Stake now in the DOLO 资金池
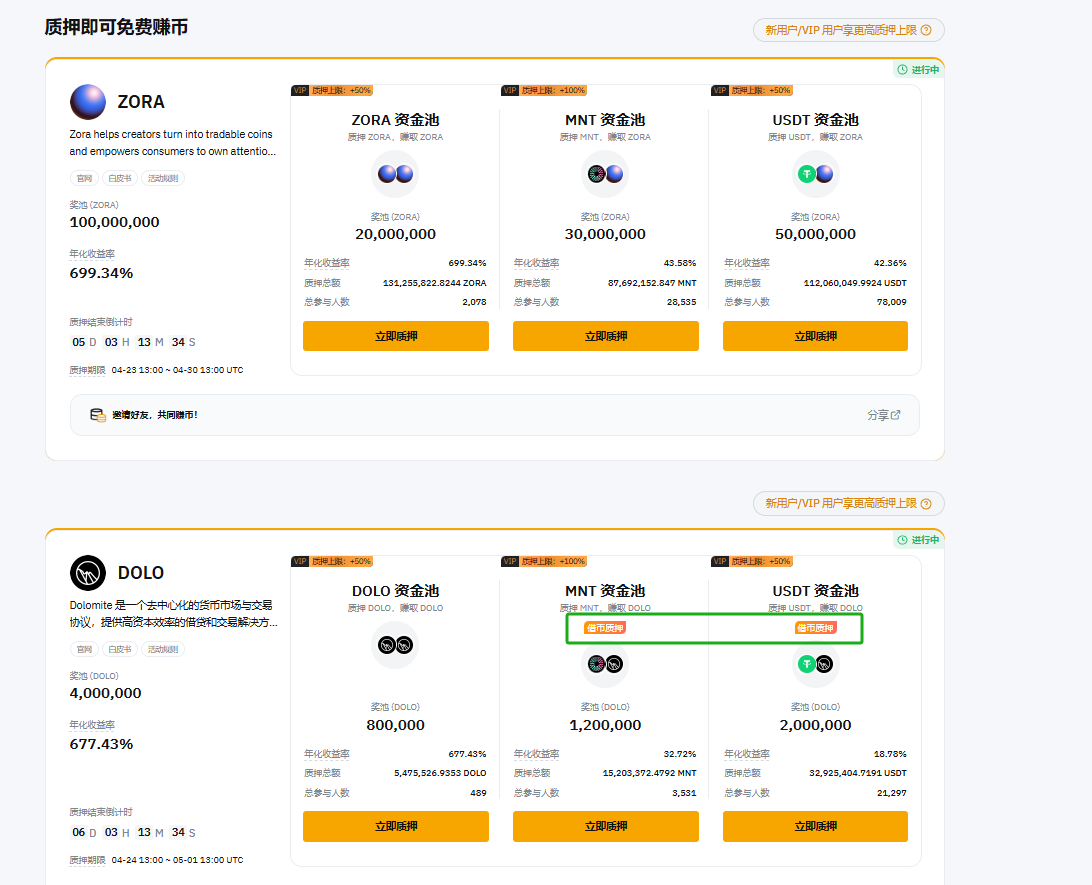 pos(396,826)
